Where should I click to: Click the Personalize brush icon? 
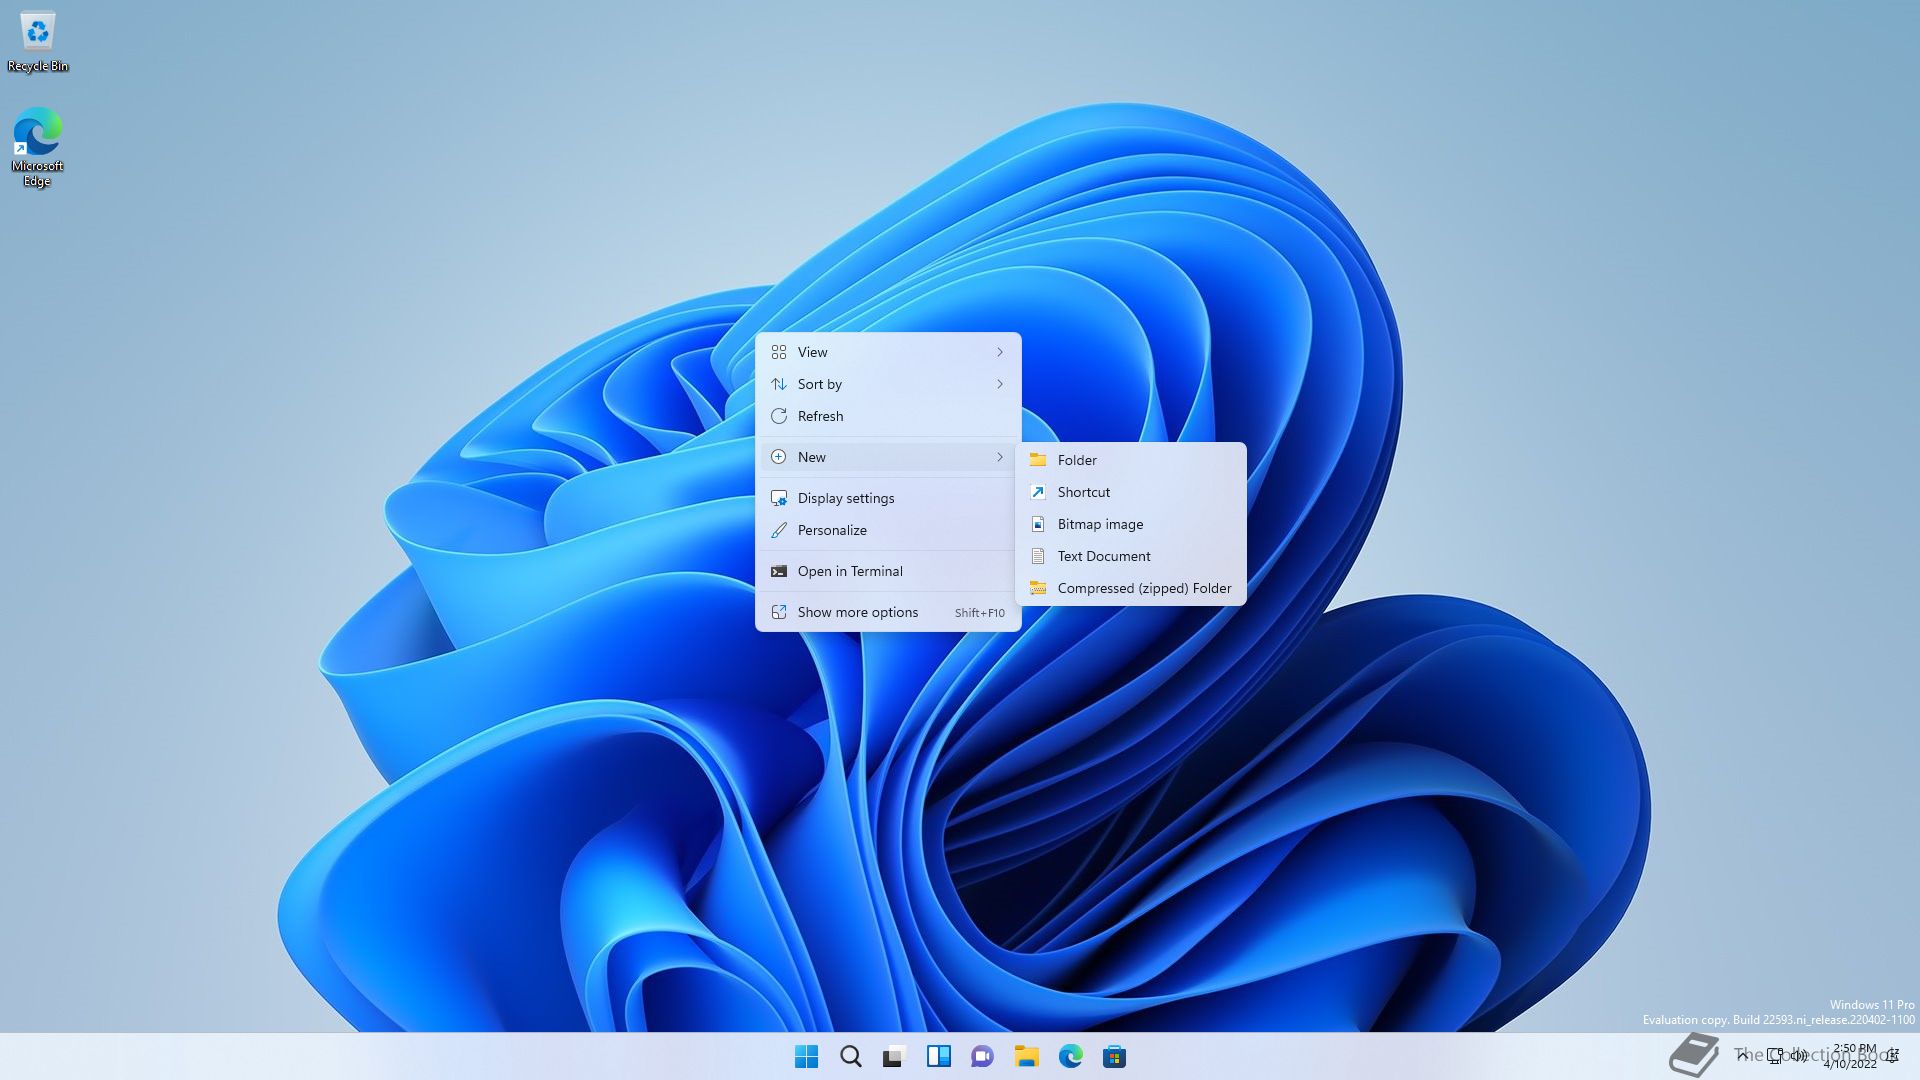click(x=779, y=530)
